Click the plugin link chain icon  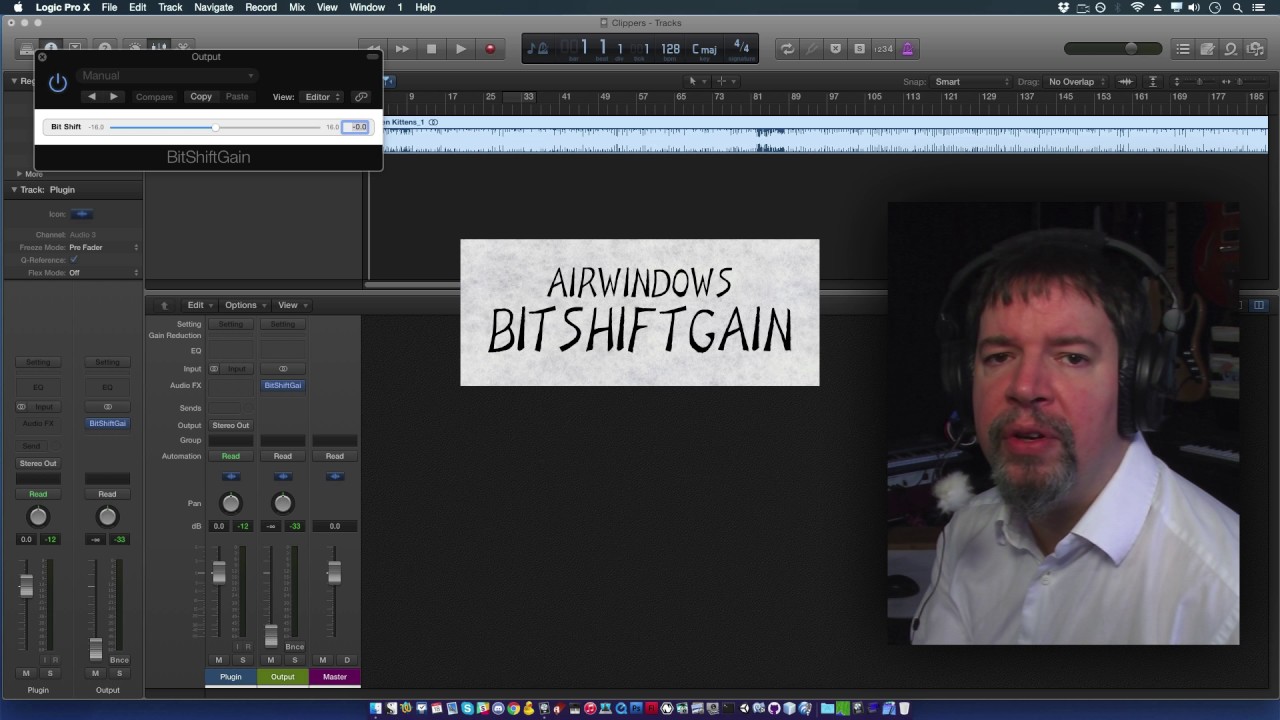coord(361,97)
